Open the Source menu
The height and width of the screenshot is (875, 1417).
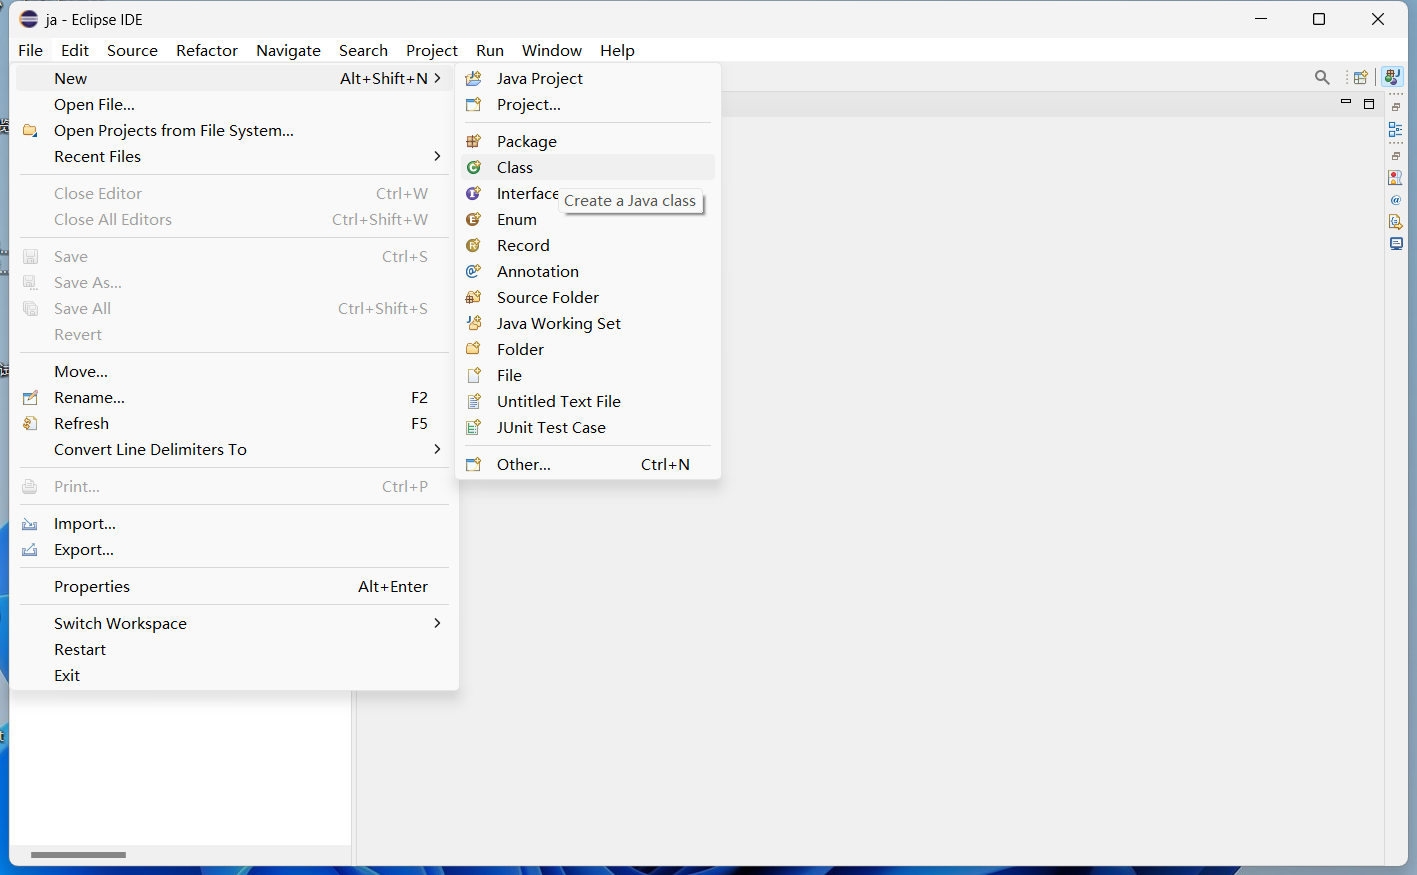click(132, 50)
